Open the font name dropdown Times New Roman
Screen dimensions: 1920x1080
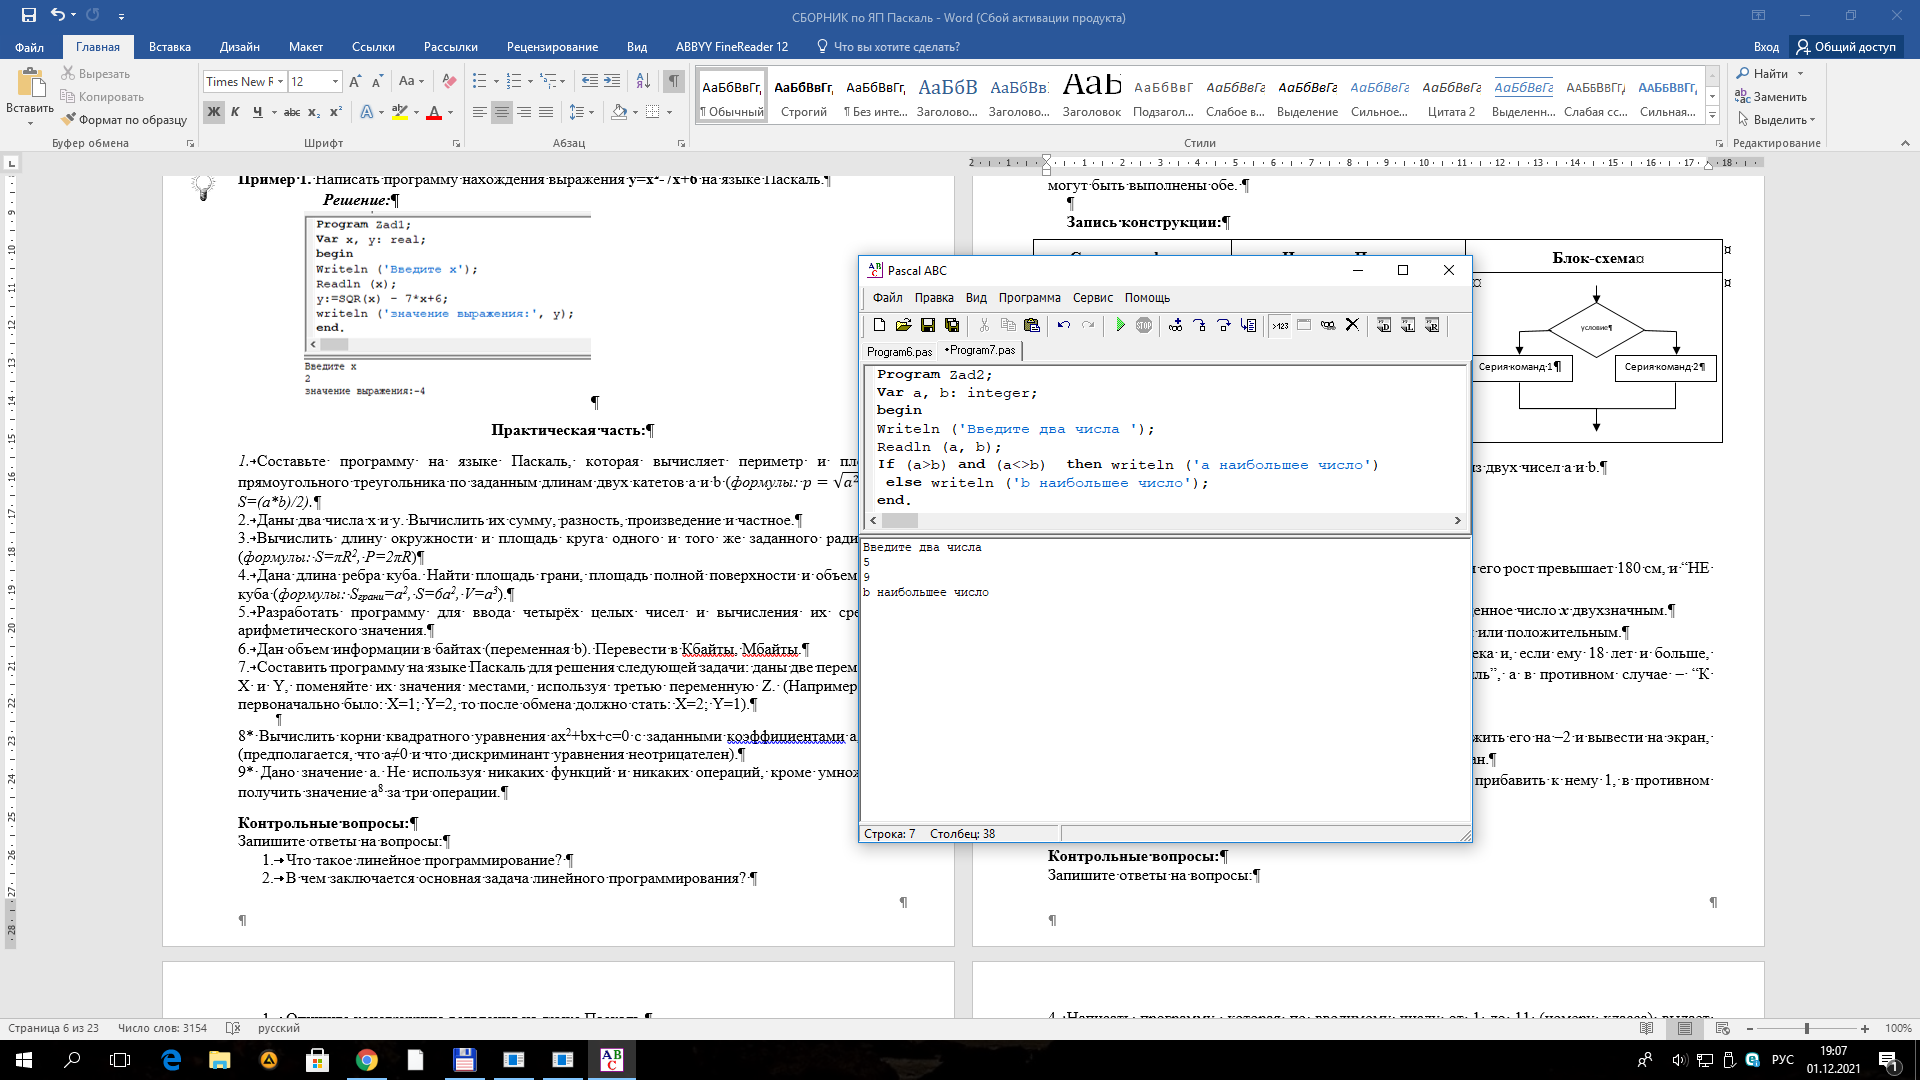pyautogui.click(x=281, y=82)
